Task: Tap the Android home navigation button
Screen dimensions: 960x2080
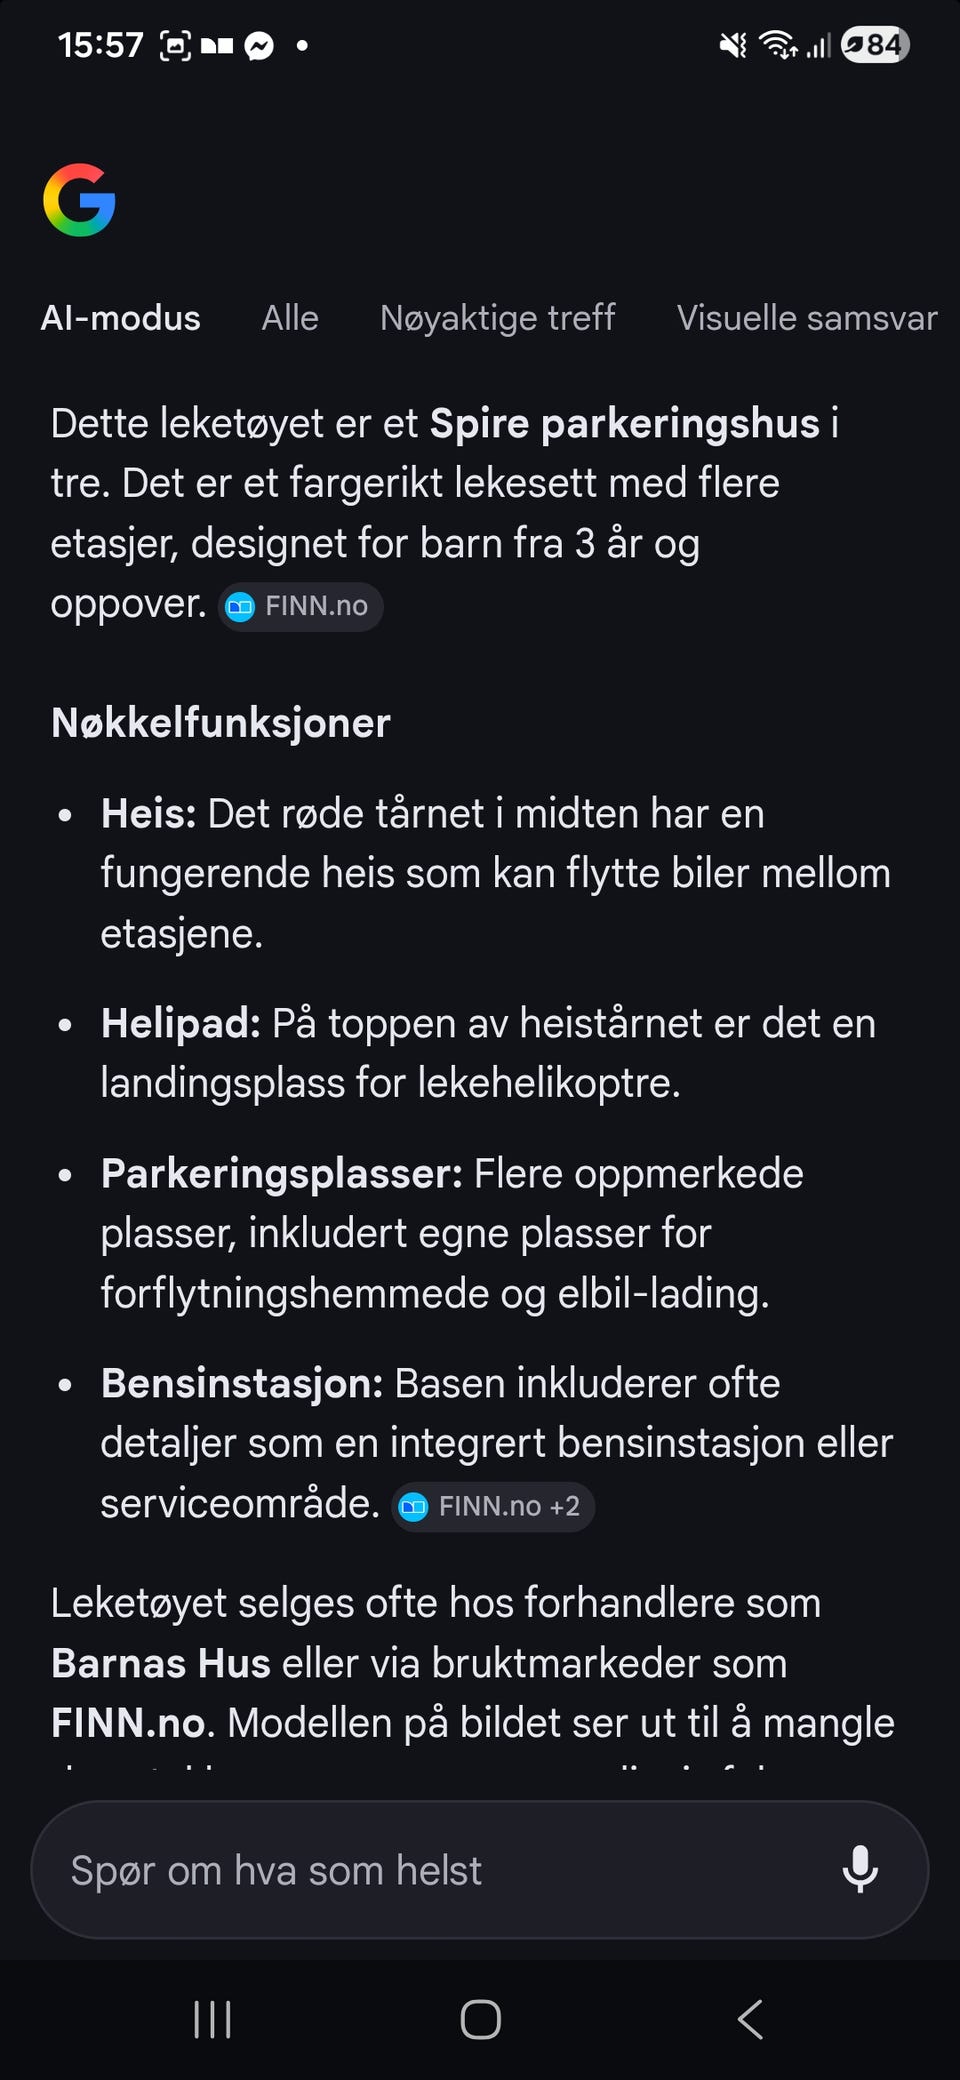Action: point(480,2019)
